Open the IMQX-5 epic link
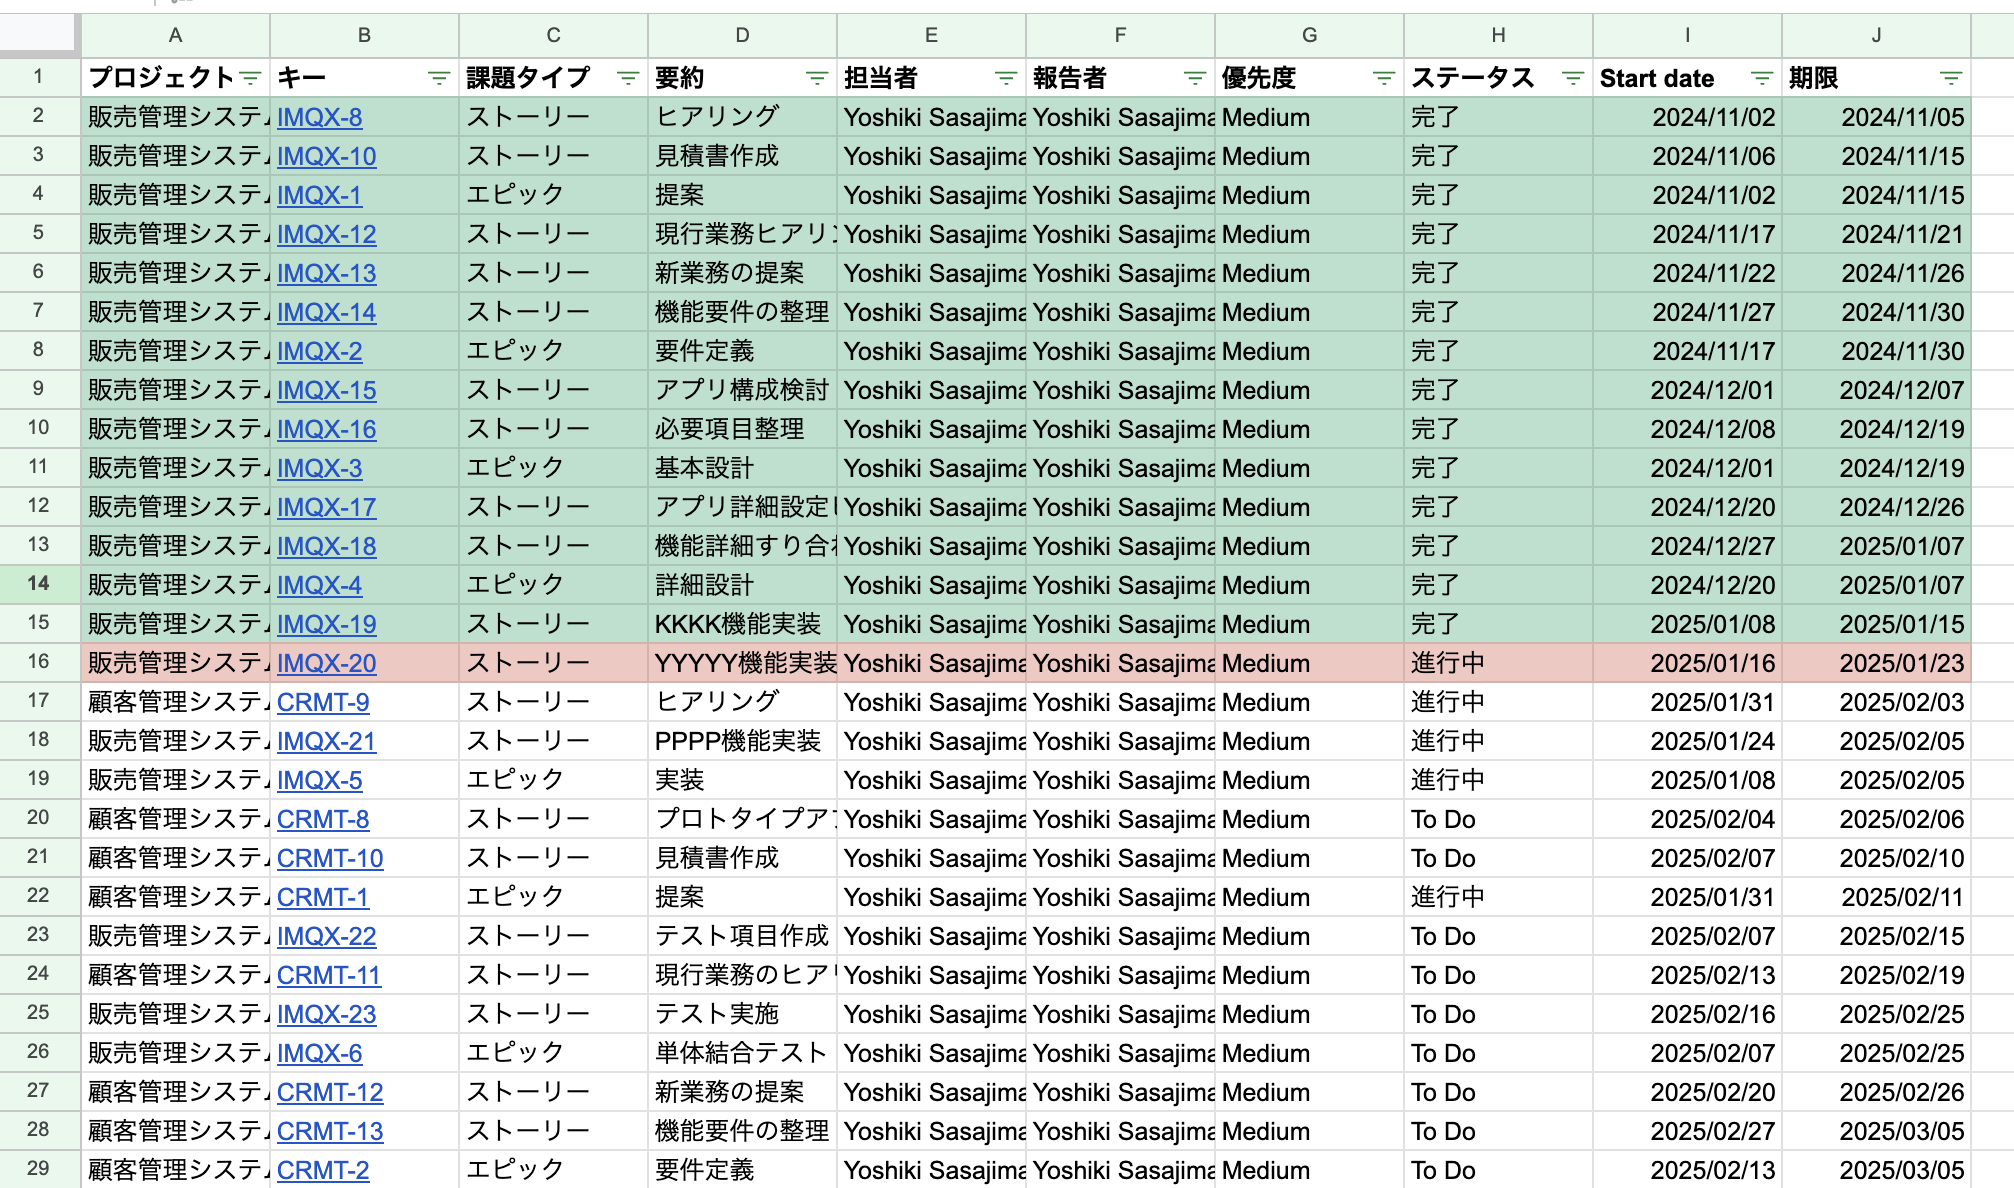Image resolution: width=2014 pixels, height=1188 pixels. click(x=319, y=780)
